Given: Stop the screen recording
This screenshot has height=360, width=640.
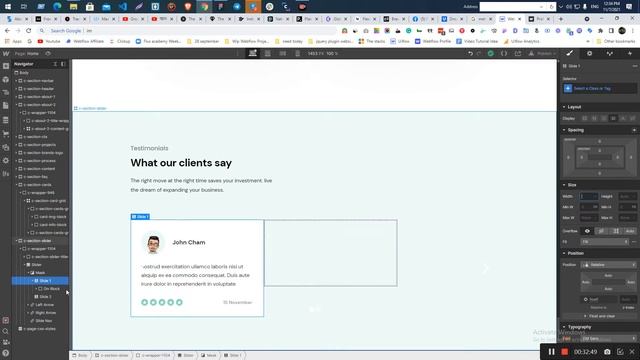Looking at the screenshot, I should (564, 352).
